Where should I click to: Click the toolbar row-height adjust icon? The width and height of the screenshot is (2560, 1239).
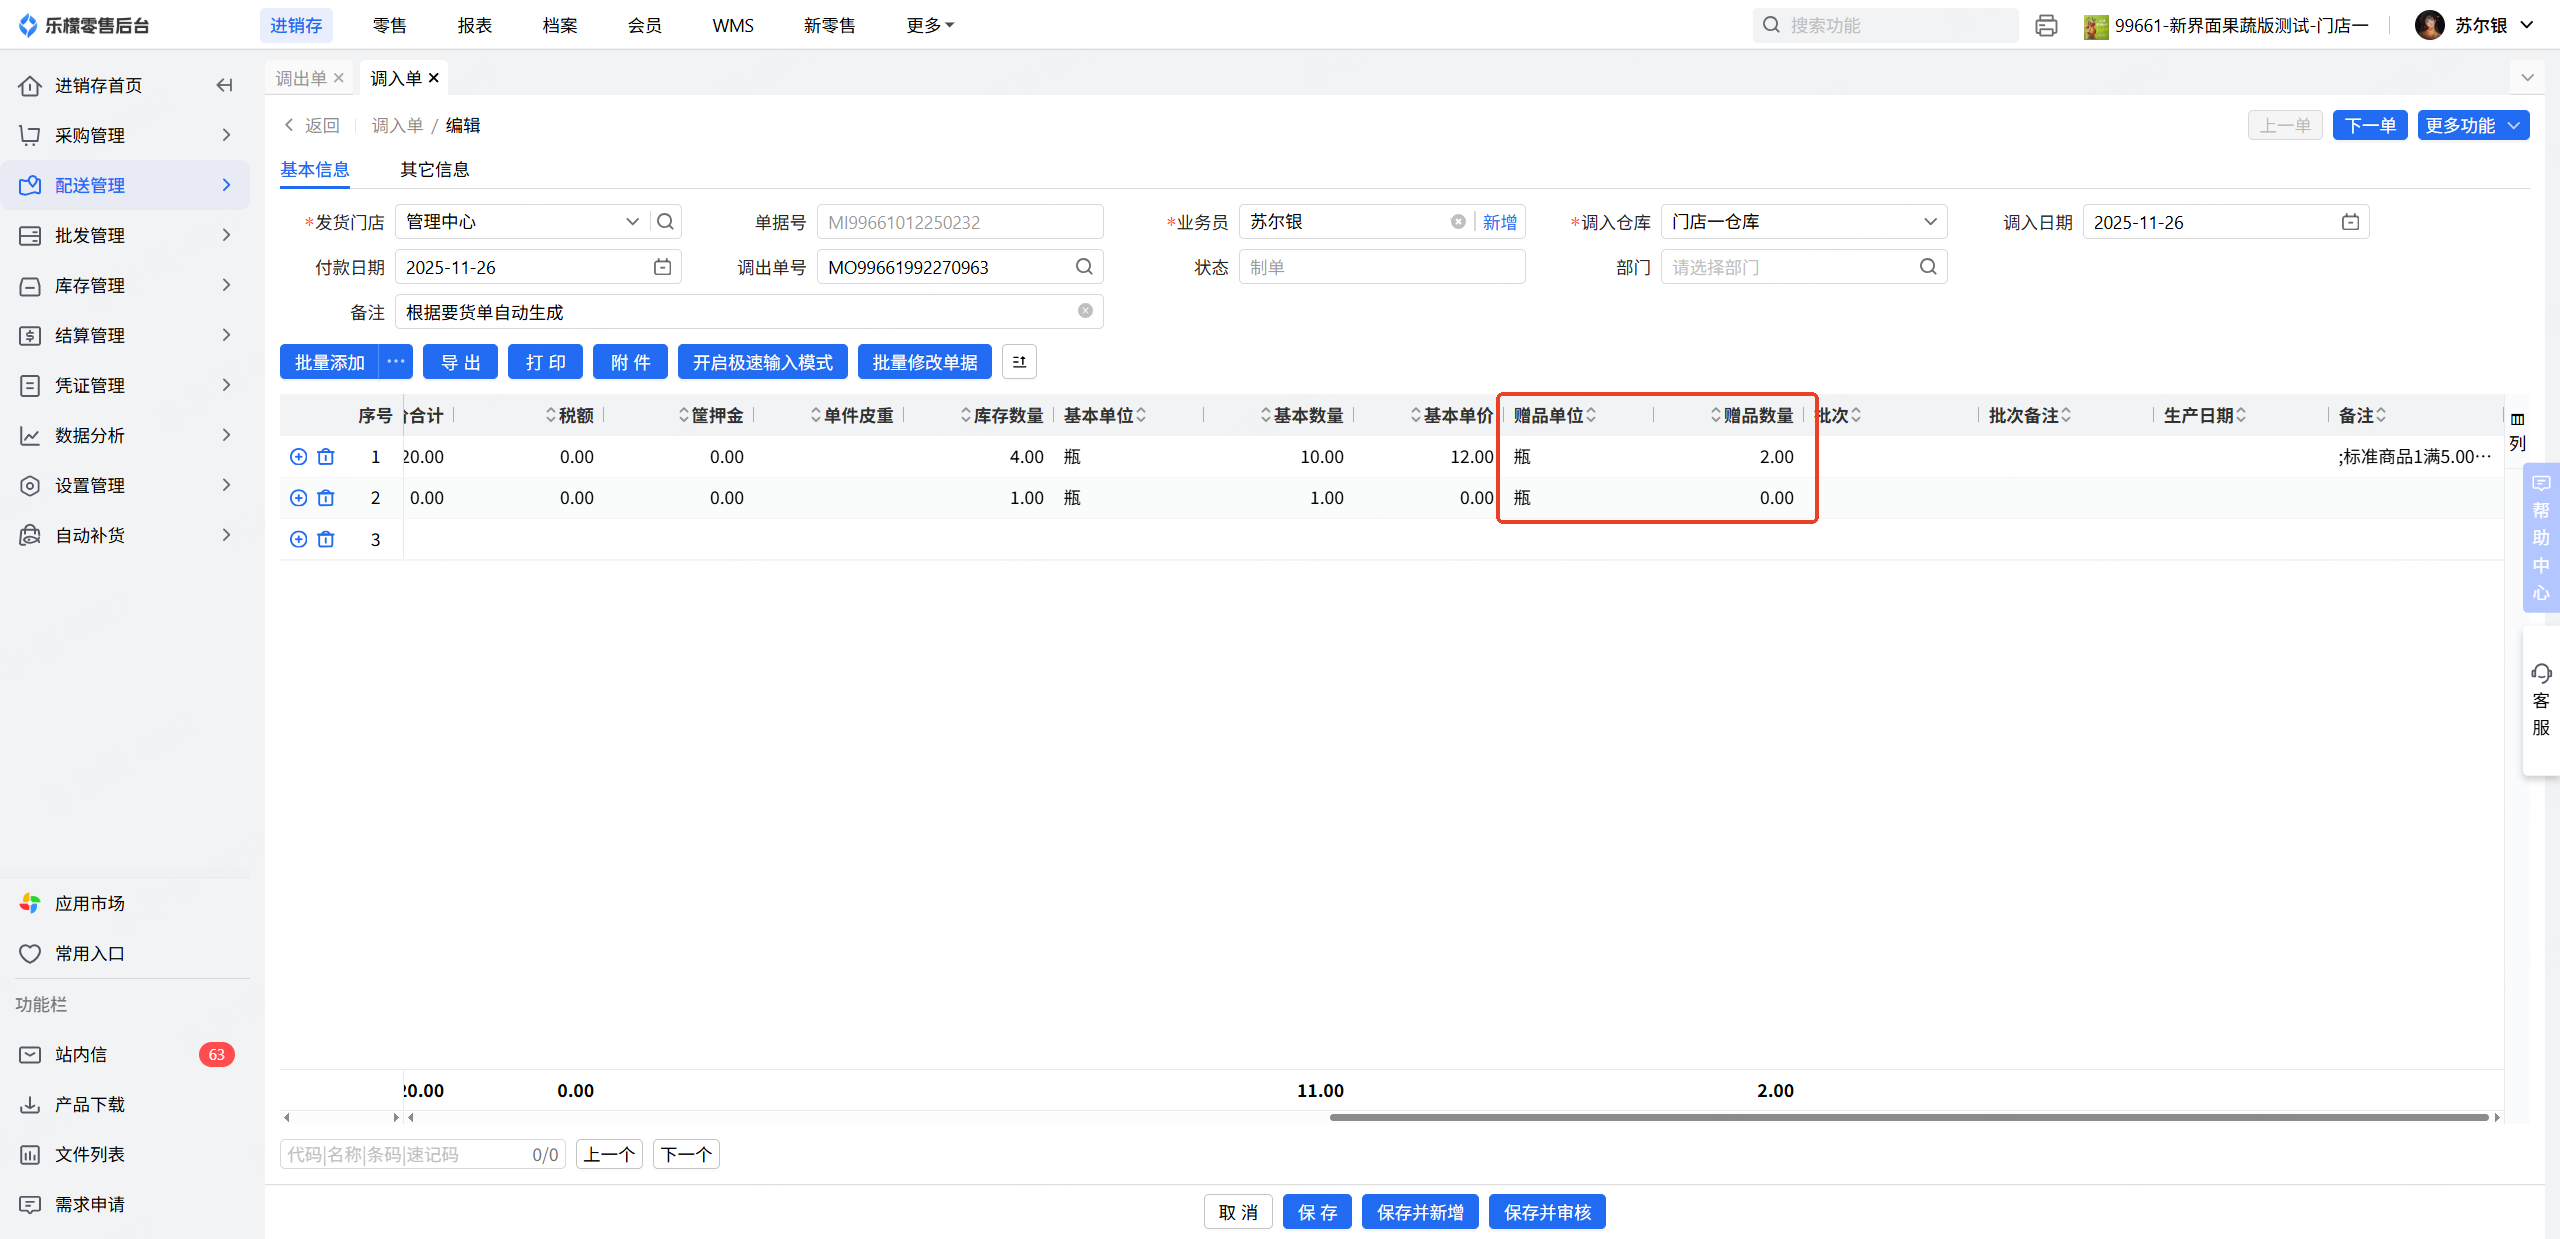point(1019,362)
